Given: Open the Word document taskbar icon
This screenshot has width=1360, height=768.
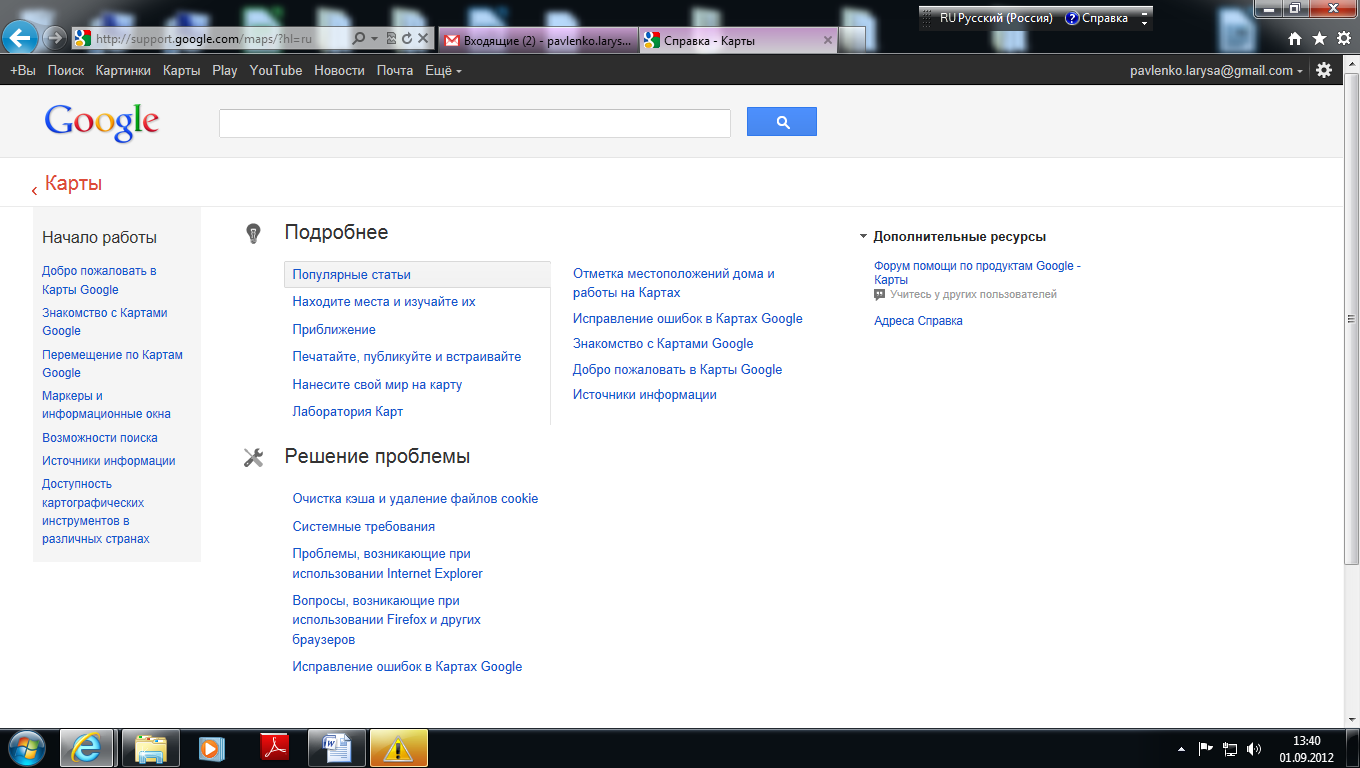Looking at the screenshot, I should click(336, 748).
